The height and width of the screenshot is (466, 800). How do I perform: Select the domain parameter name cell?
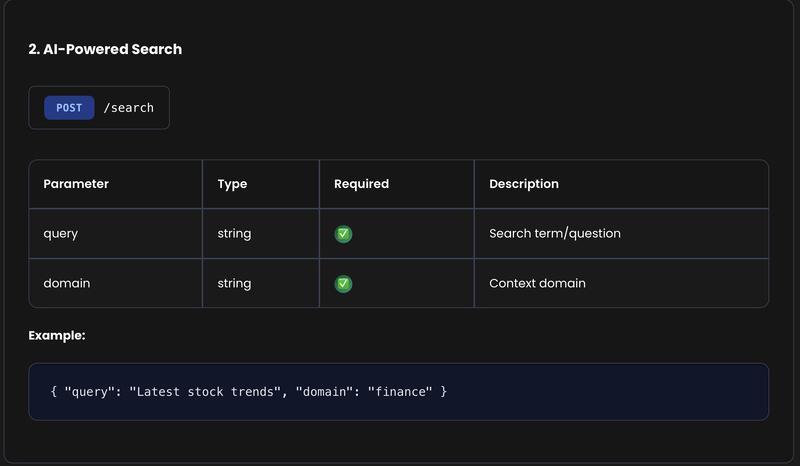pos(67,284)
